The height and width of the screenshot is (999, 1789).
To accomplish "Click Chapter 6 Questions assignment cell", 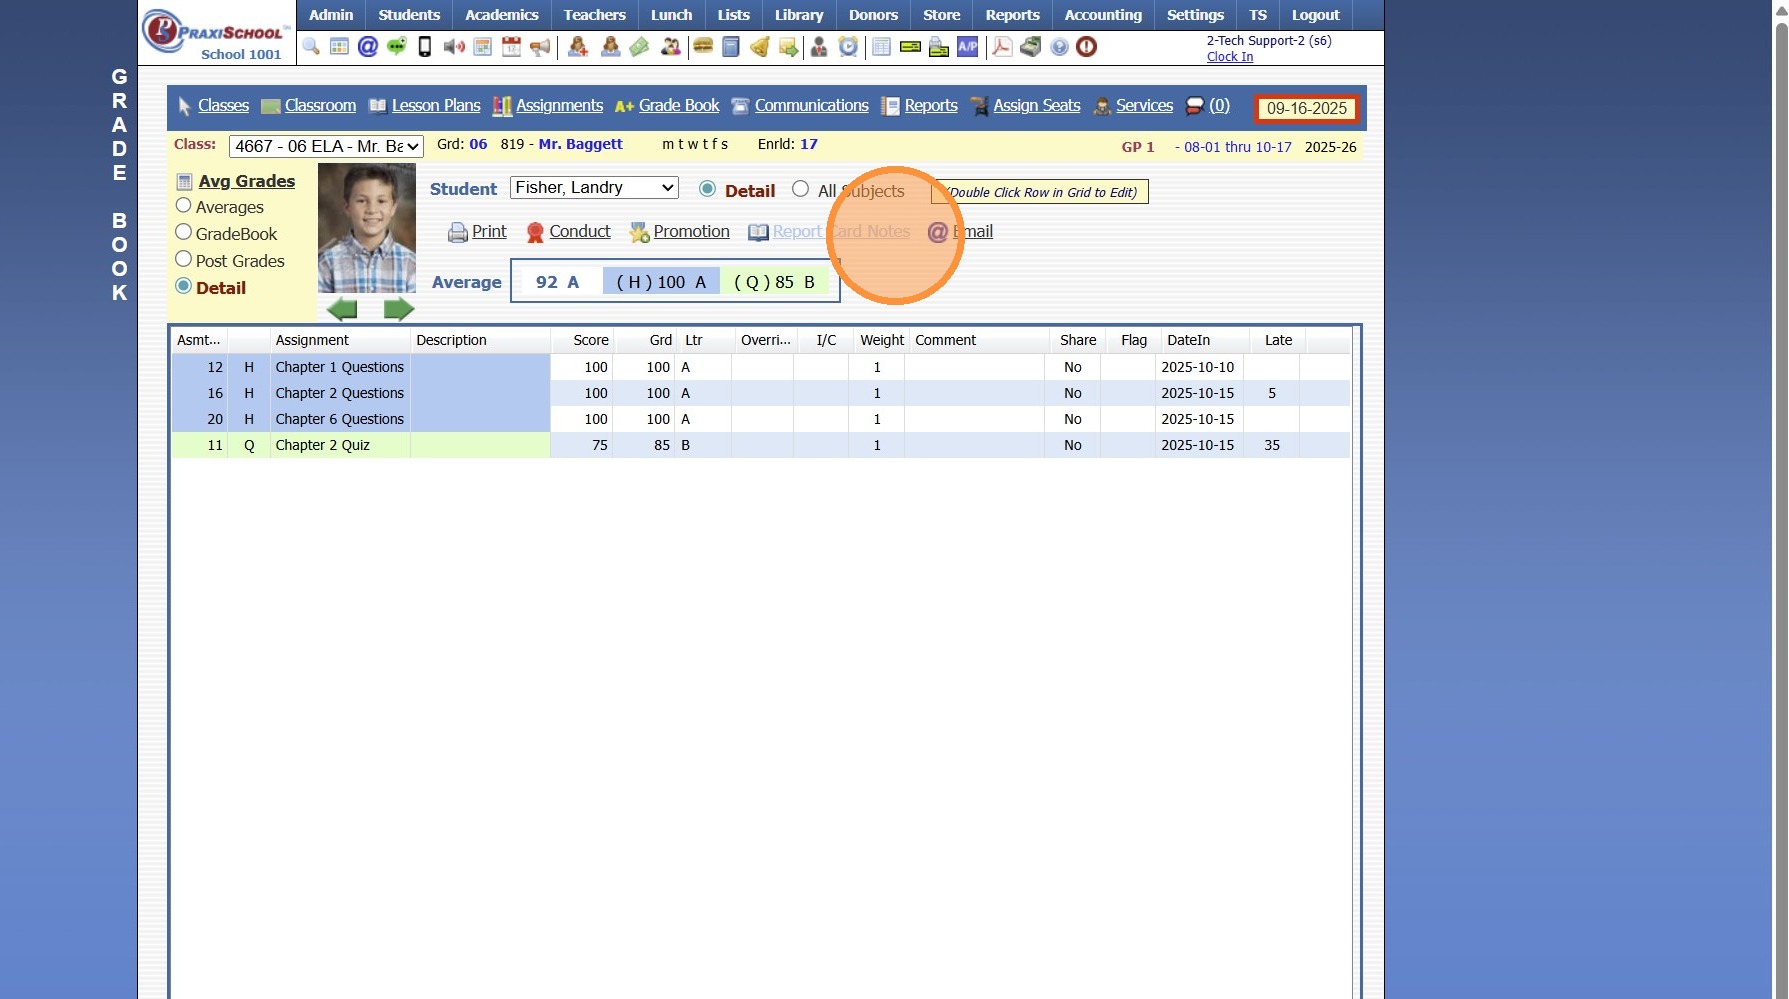I will (340, 419).
